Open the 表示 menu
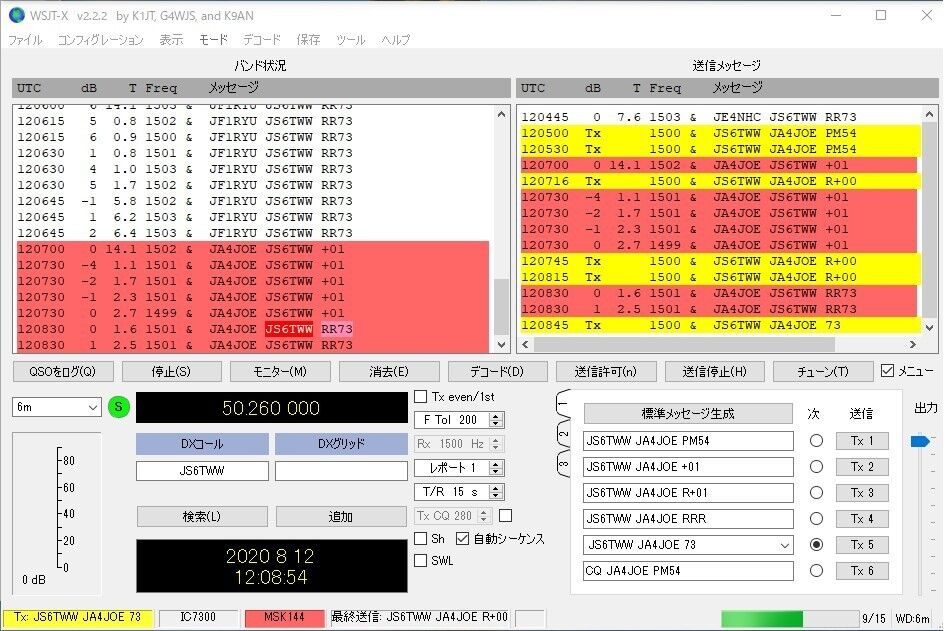Viewport: 951px width, 631px height. 171,40
